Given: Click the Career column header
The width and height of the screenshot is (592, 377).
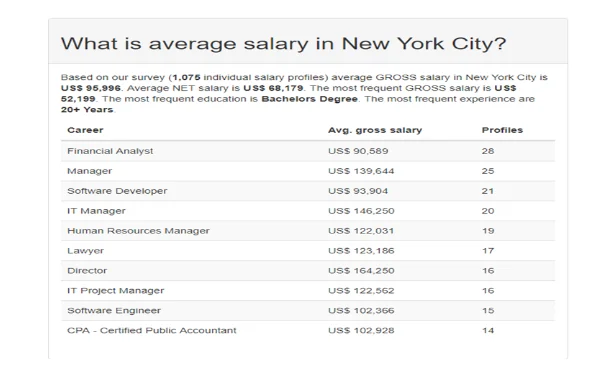Looking at the screenshot, I should [85, 130].
